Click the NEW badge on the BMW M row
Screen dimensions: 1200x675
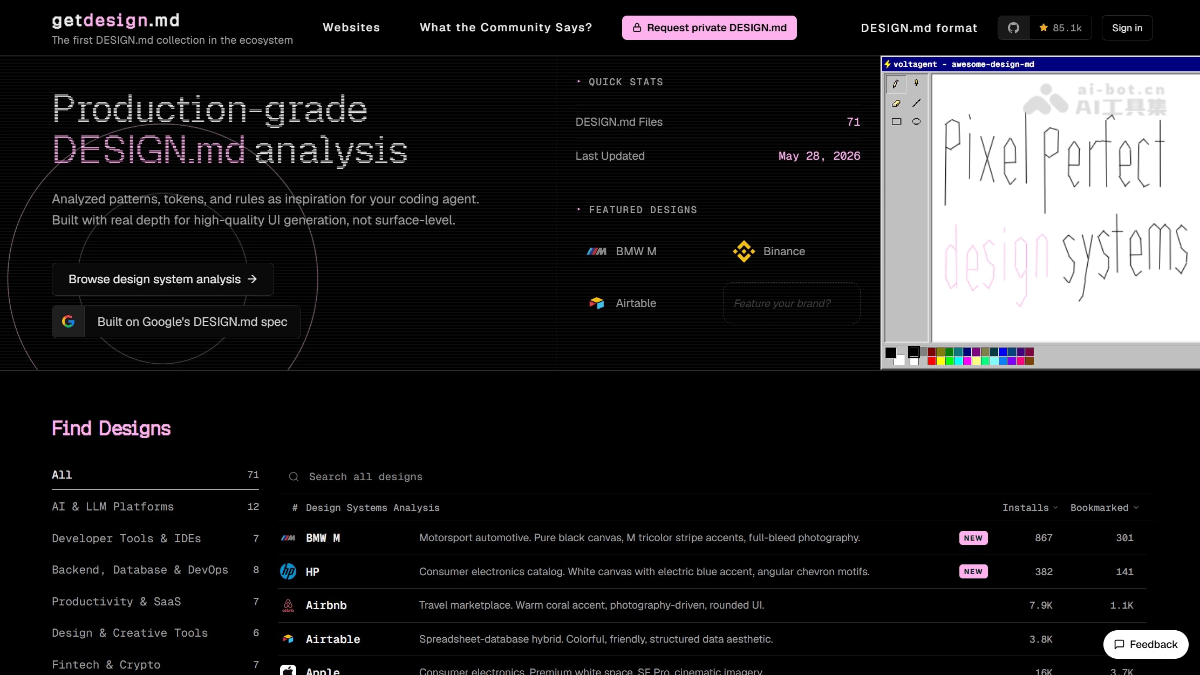[x=973, y=538]
